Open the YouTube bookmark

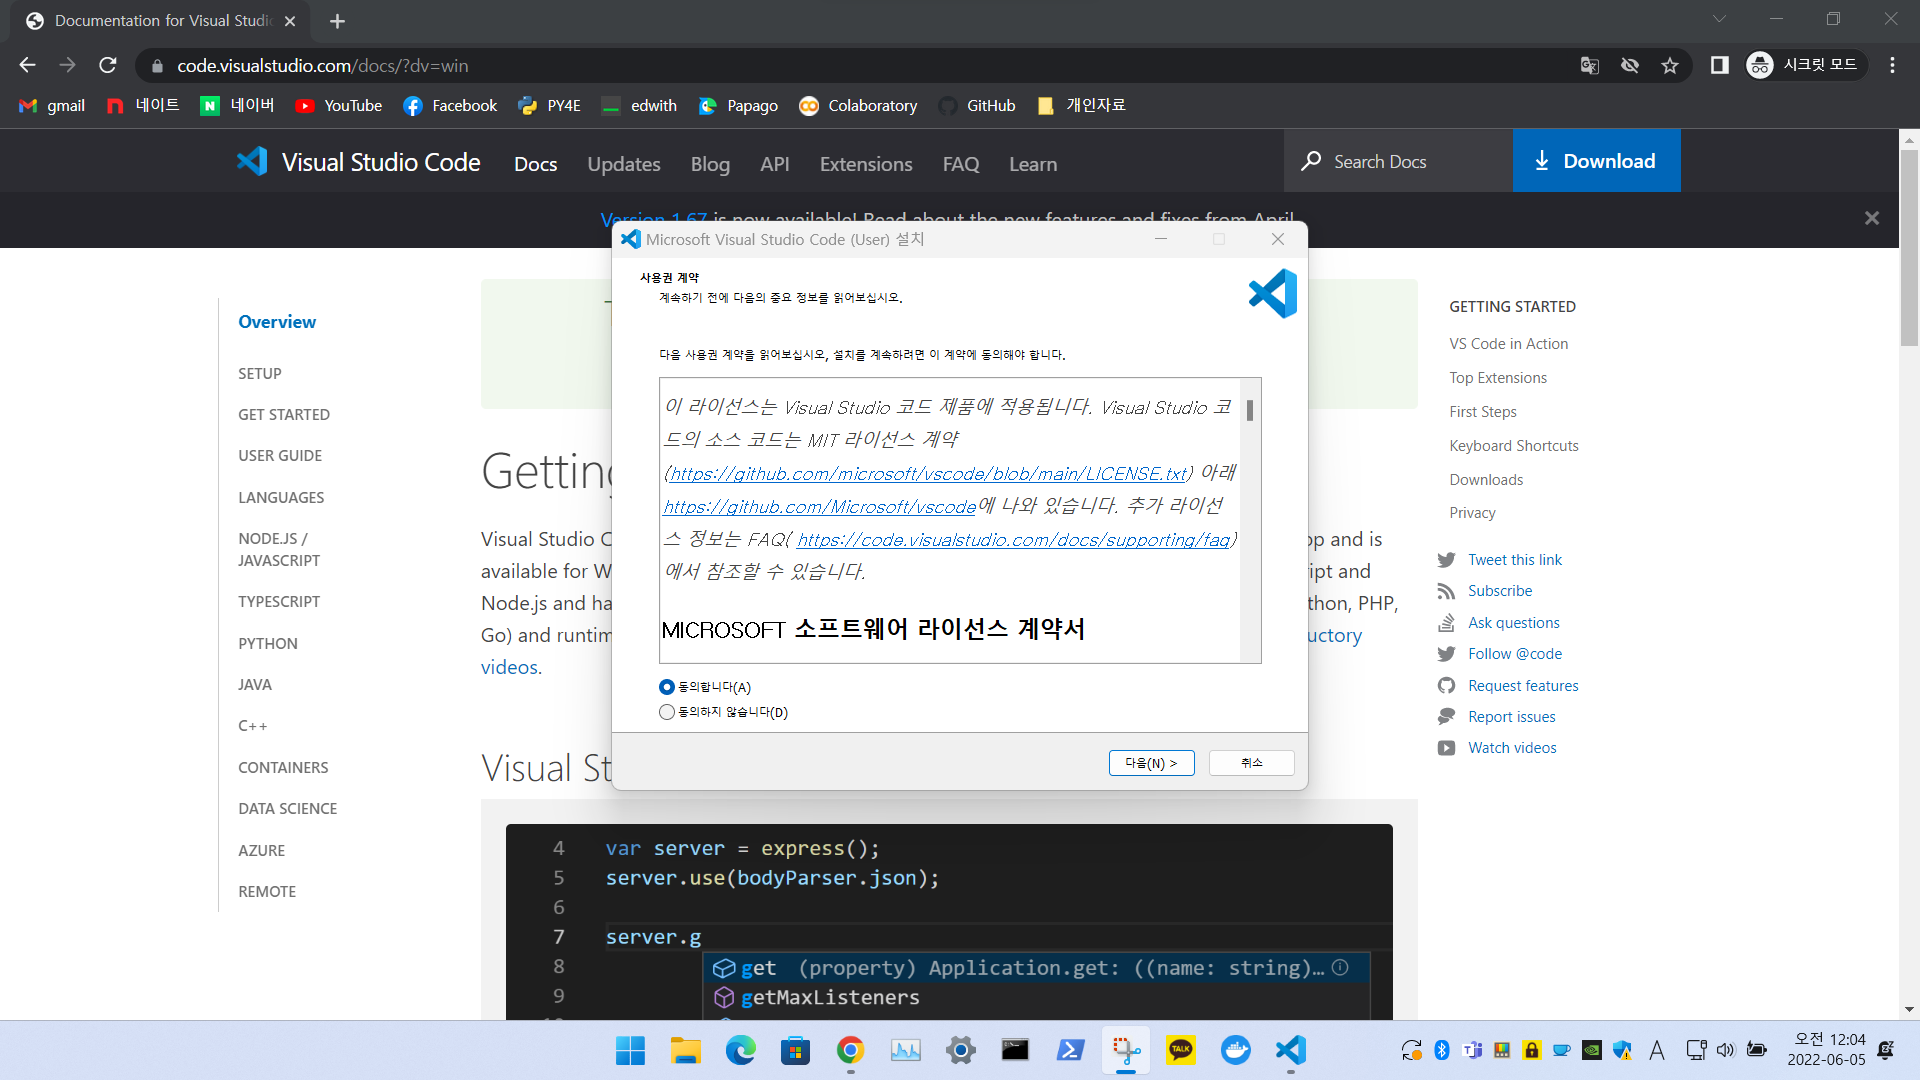338,105
